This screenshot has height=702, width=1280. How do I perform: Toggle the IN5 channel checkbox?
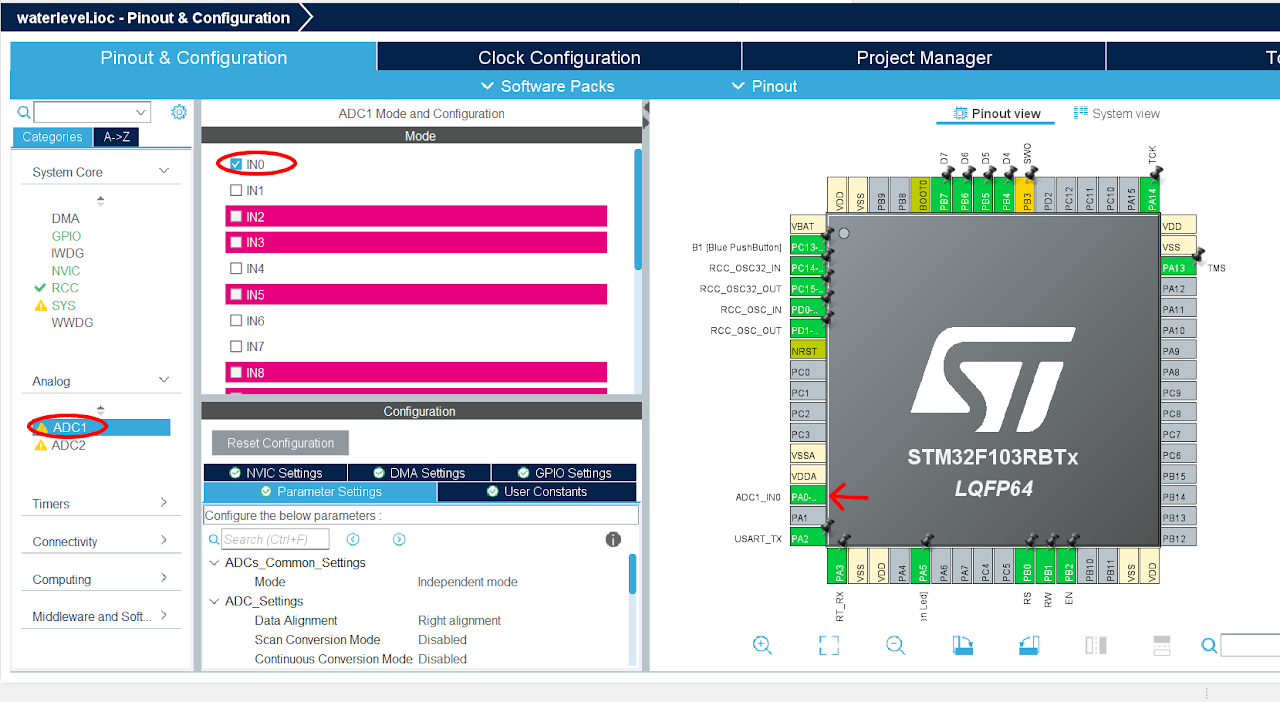pyautogui.click(x=236, y=294)
